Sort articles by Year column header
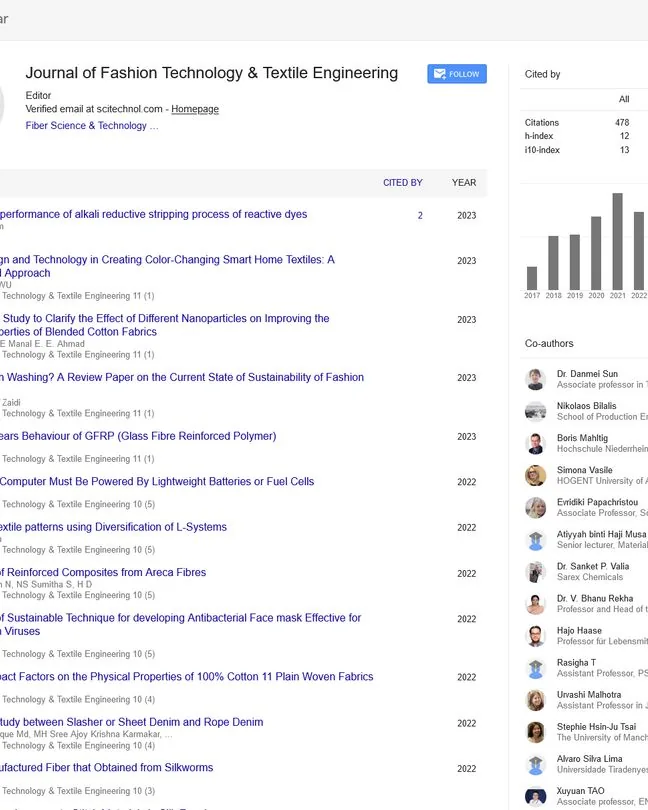Image resolution: width=648 pixels, height=810 pixels. pyautogui.click(x=464, y=183)
